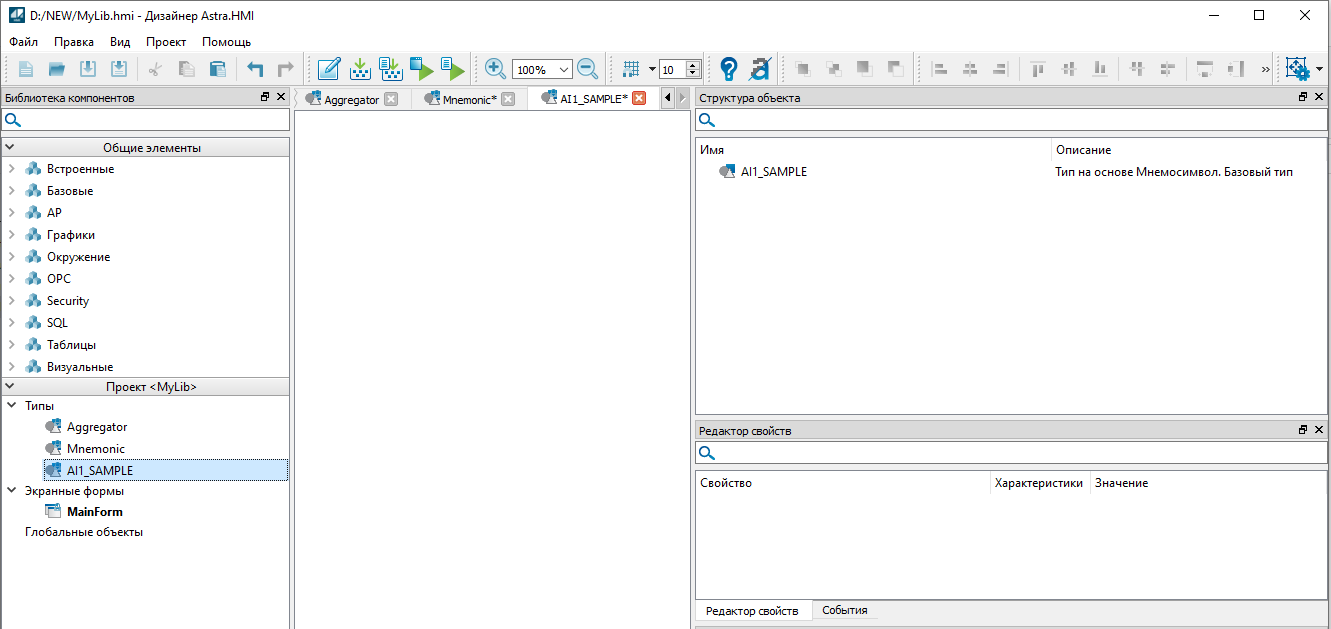Click the zoom out magnifier icon
This screenshot has height=629, width=1331.
coord(588,69)
